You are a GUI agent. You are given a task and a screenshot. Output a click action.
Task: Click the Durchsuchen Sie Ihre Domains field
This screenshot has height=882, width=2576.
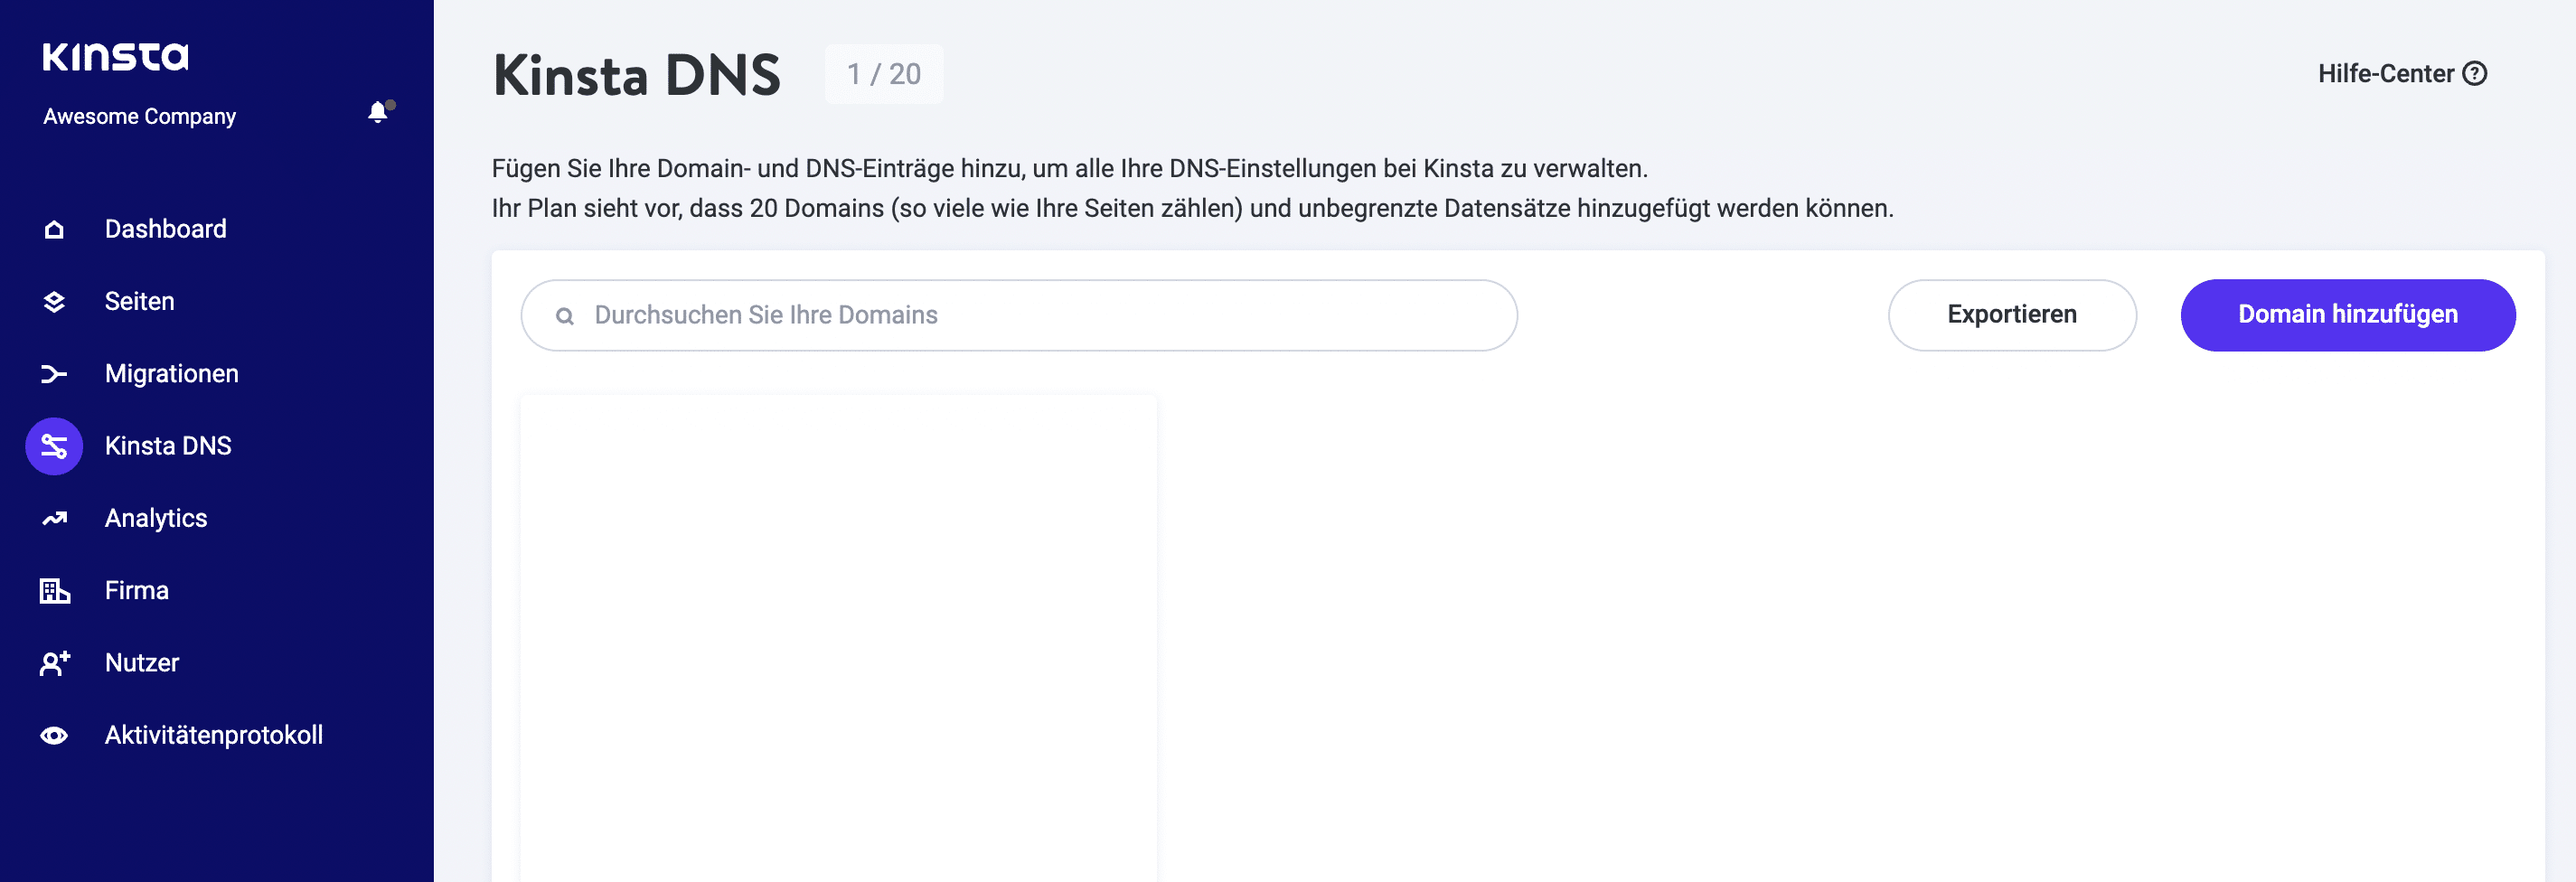point(1018,314)
